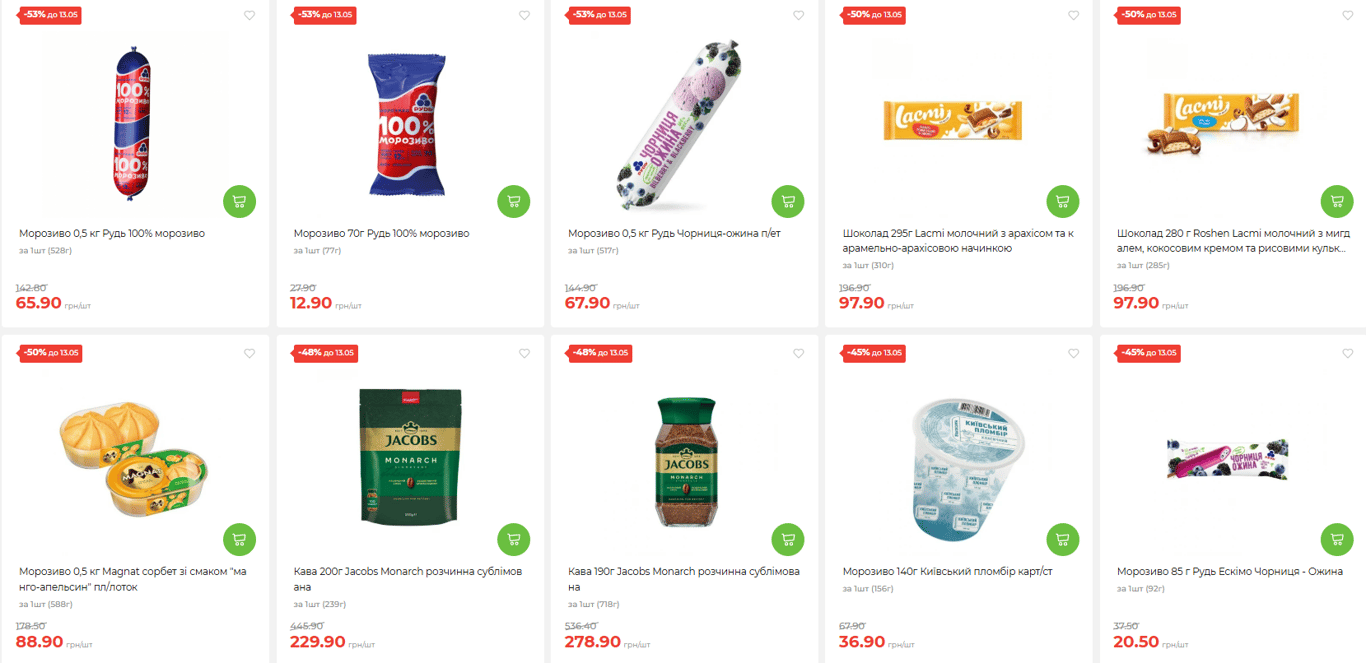
Task: Add Jacobs Monarch 190г jar to cart
Action: click(788, 539)
